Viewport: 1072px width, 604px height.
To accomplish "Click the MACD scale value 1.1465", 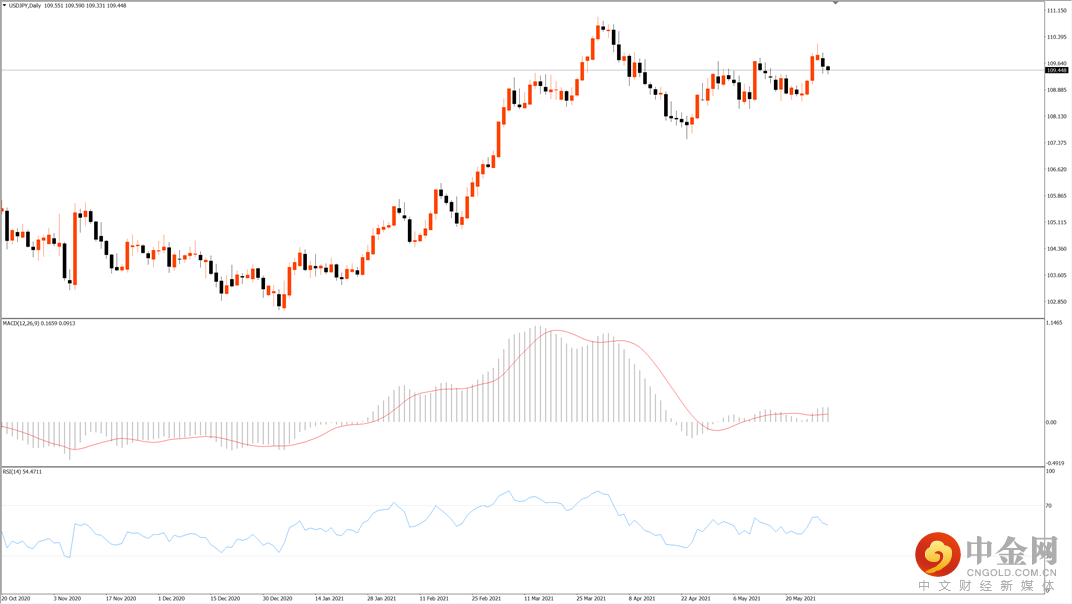I will pos(1055,322).
